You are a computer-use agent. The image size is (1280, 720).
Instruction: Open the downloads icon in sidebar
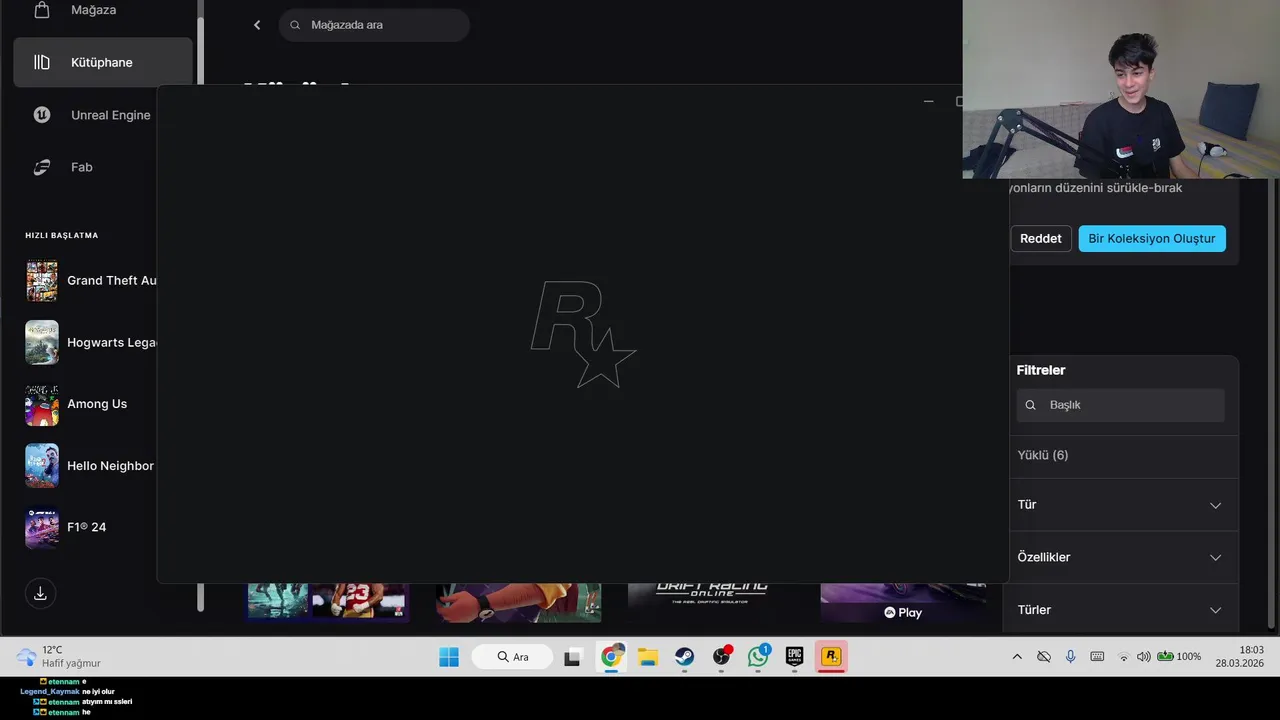[40, 593]
